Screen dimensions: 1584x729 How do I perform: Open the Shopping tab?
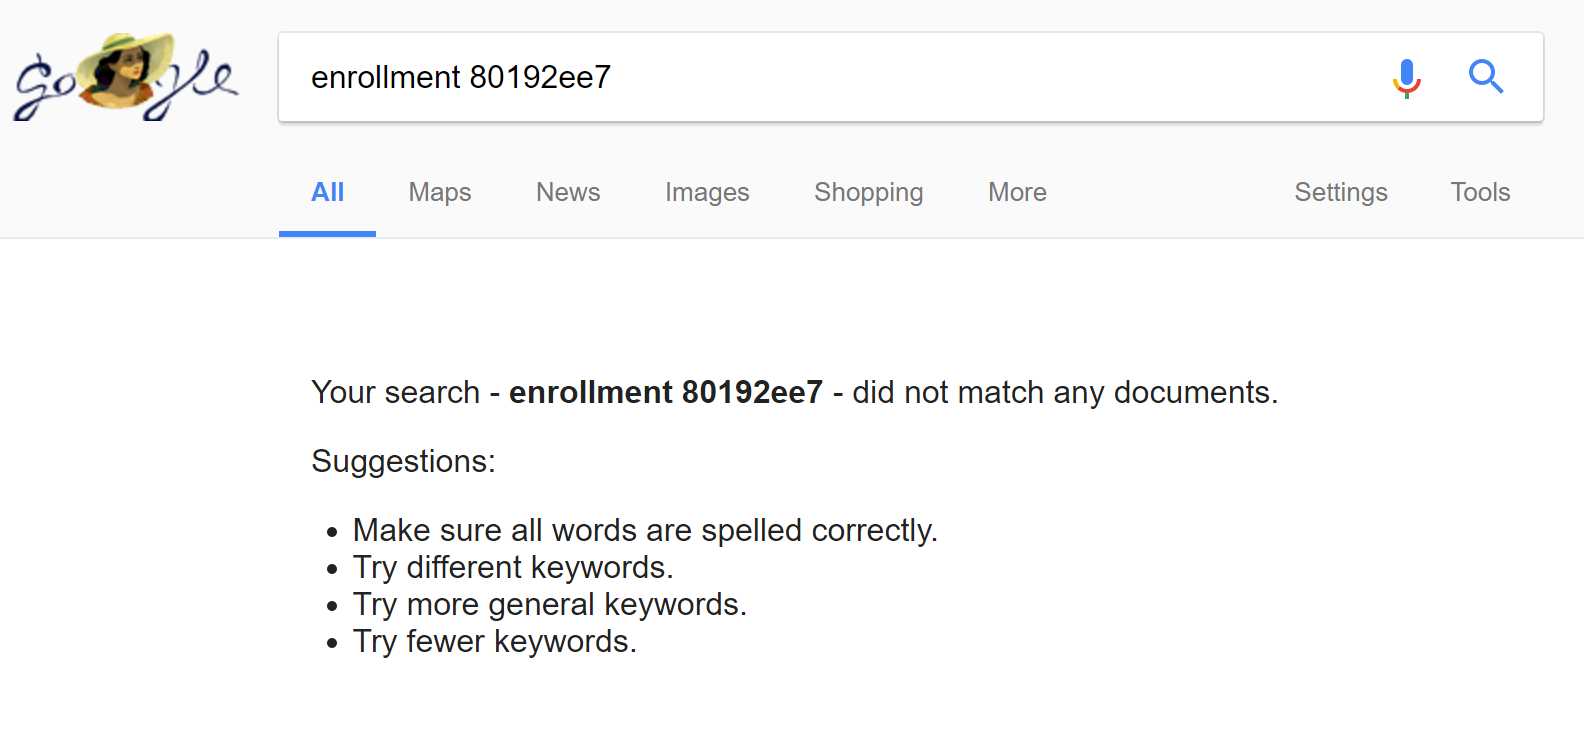[x=868, y=192]
